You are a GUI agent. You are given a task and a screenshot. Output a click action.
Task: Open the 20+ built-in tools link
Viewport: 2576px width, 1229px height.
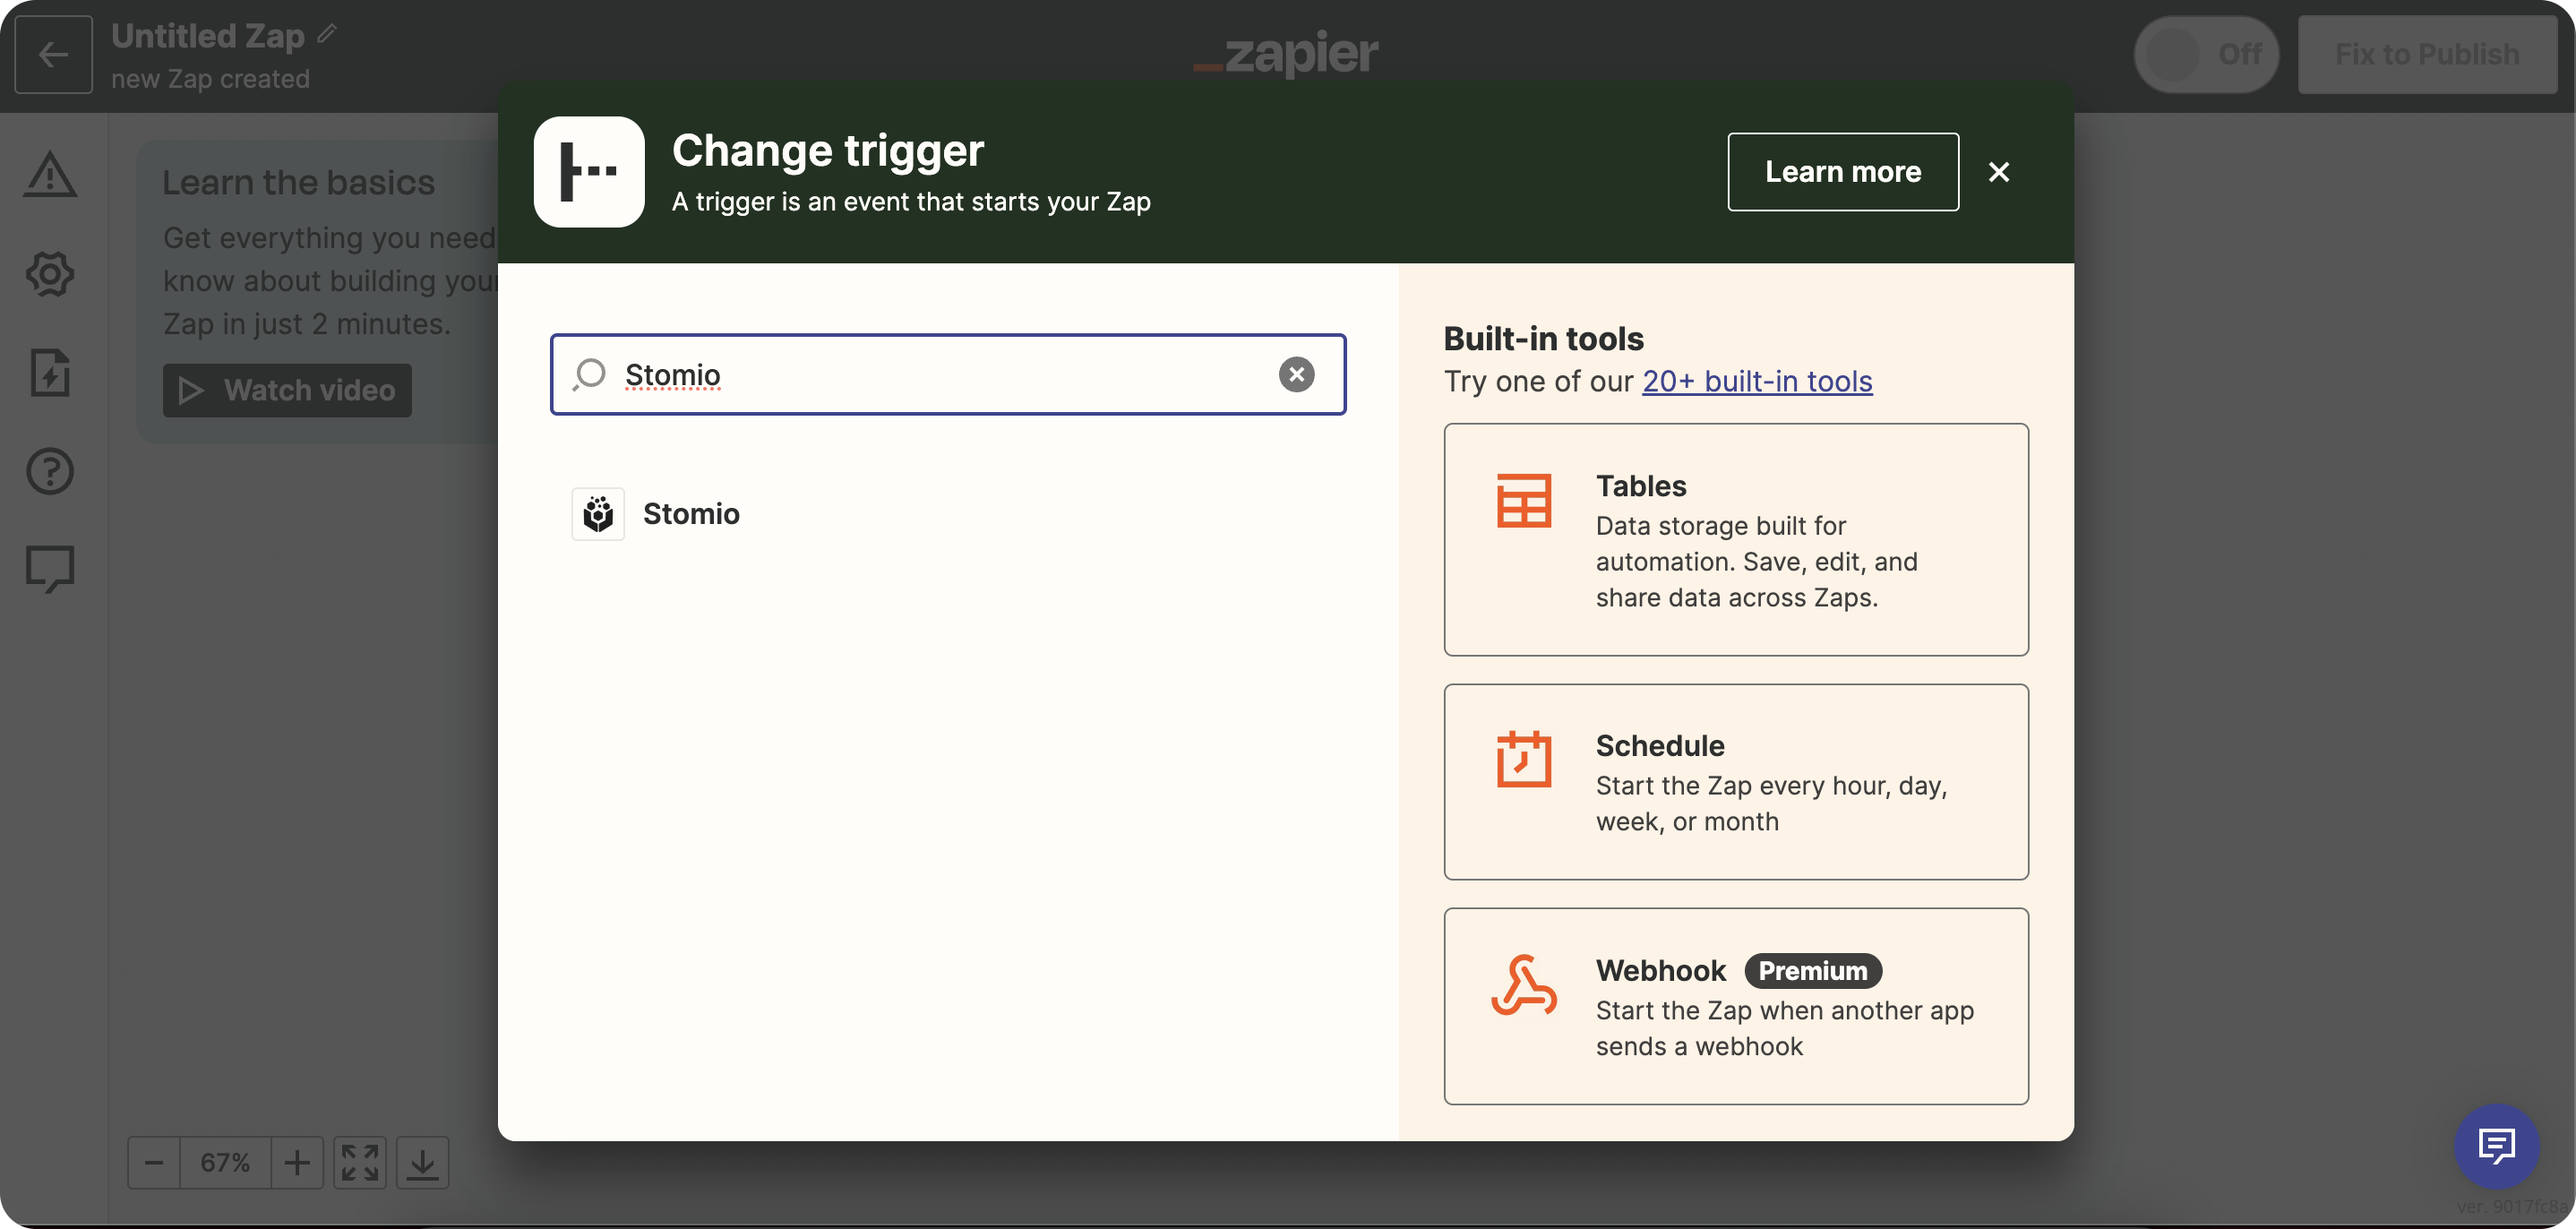click(x=1757, y=381)
